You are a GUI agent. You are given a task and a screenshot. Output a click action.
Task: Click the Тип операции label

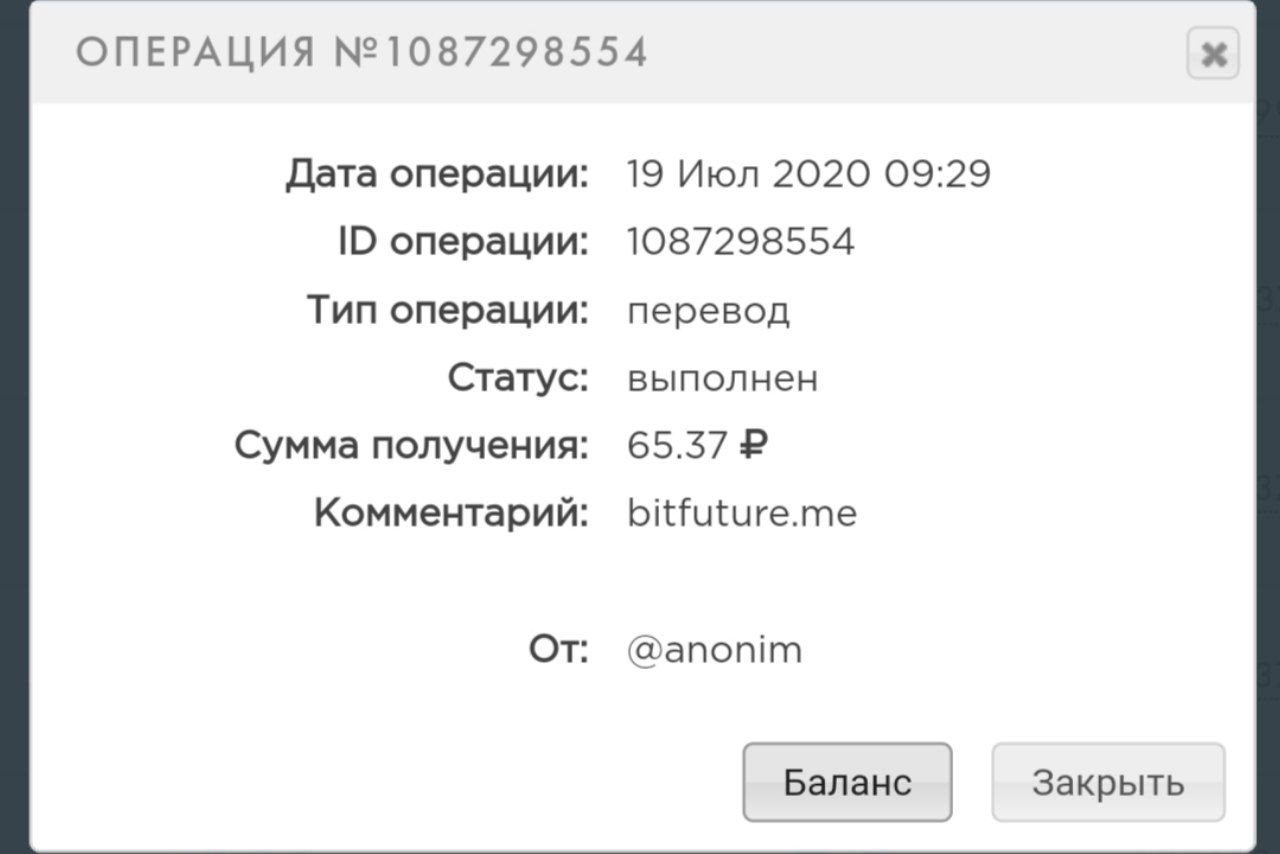448,310
